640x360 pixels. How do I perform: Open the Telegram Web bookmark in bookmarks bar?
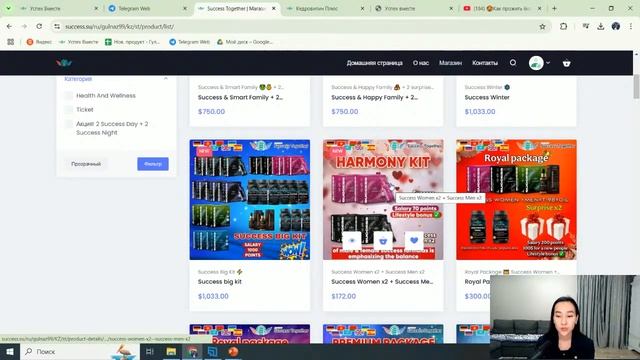pos(189,42)
